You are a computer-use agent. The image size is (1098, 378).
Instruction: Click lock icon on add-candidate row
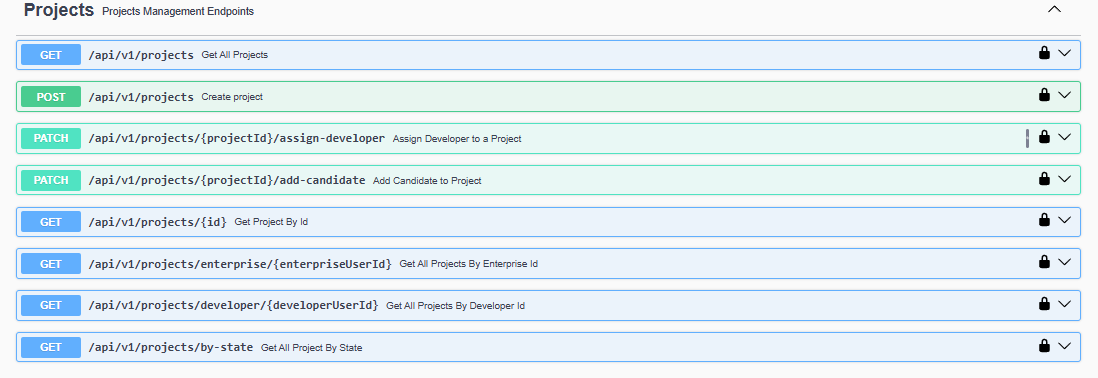pyautogui.click(x=1044, y=179)
